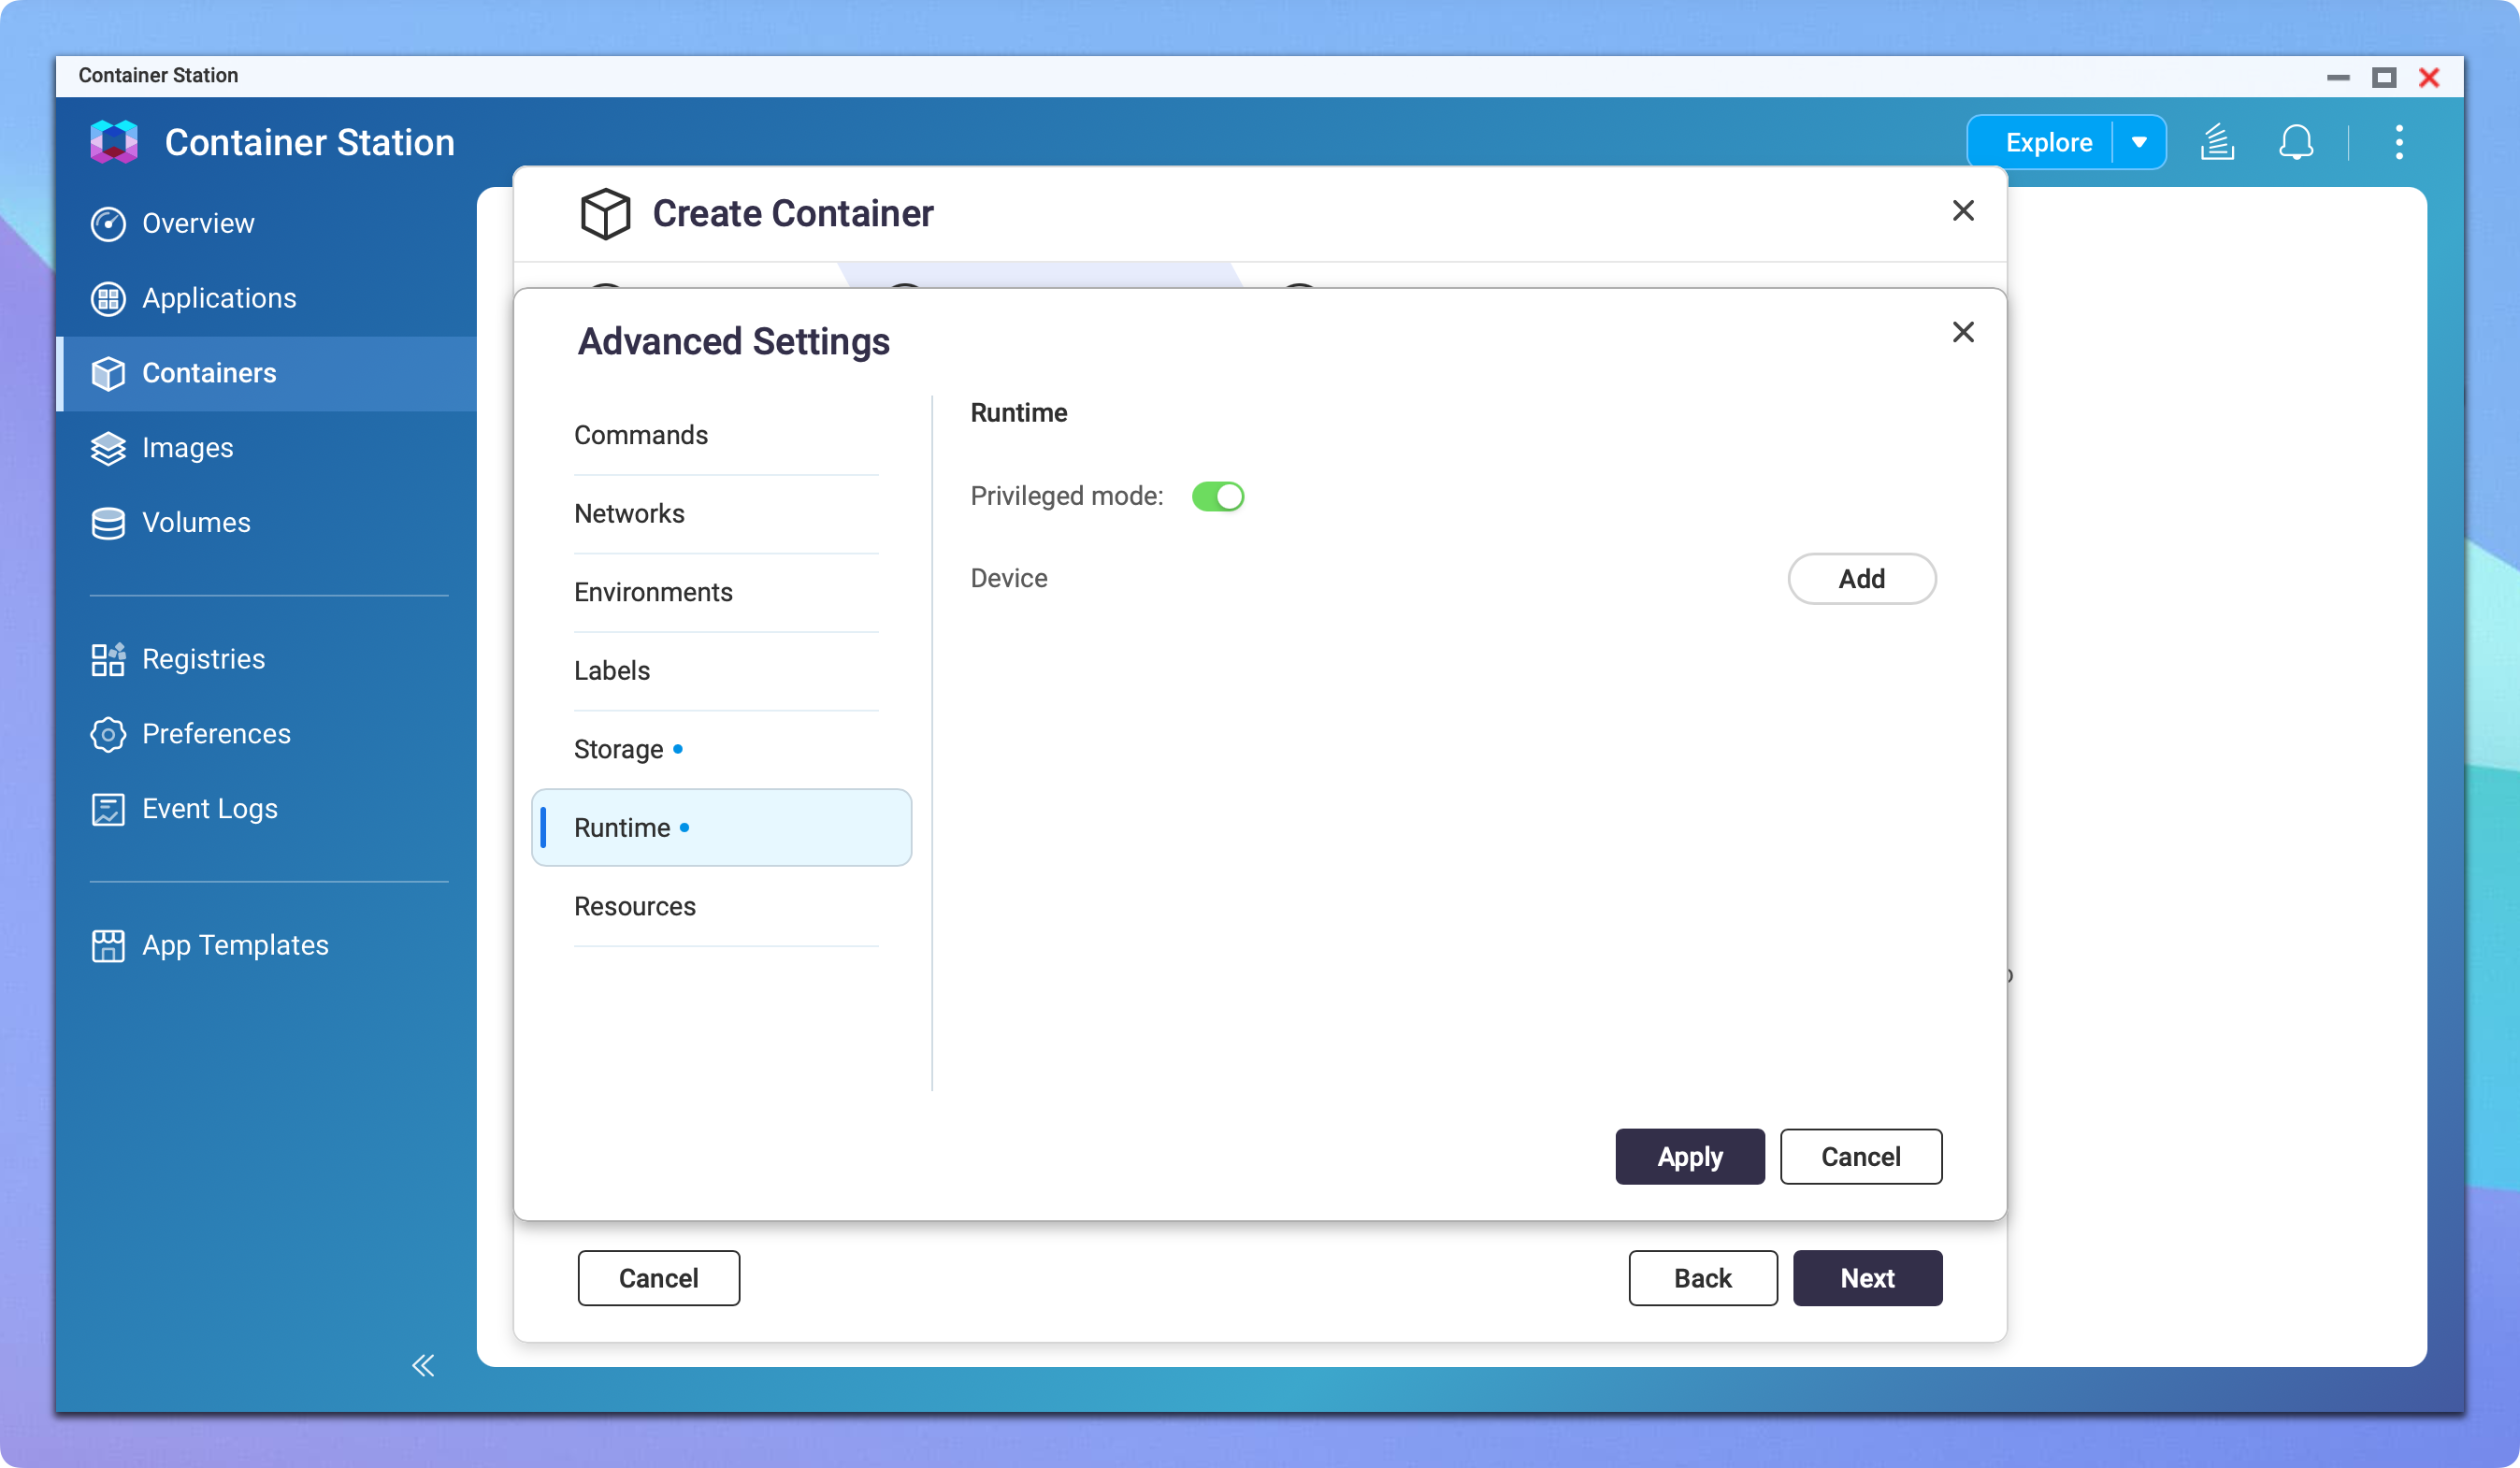Screen dimensions: 2520x1468
Task: Expand the Explore dropdown arrow
Action: 2140,141
